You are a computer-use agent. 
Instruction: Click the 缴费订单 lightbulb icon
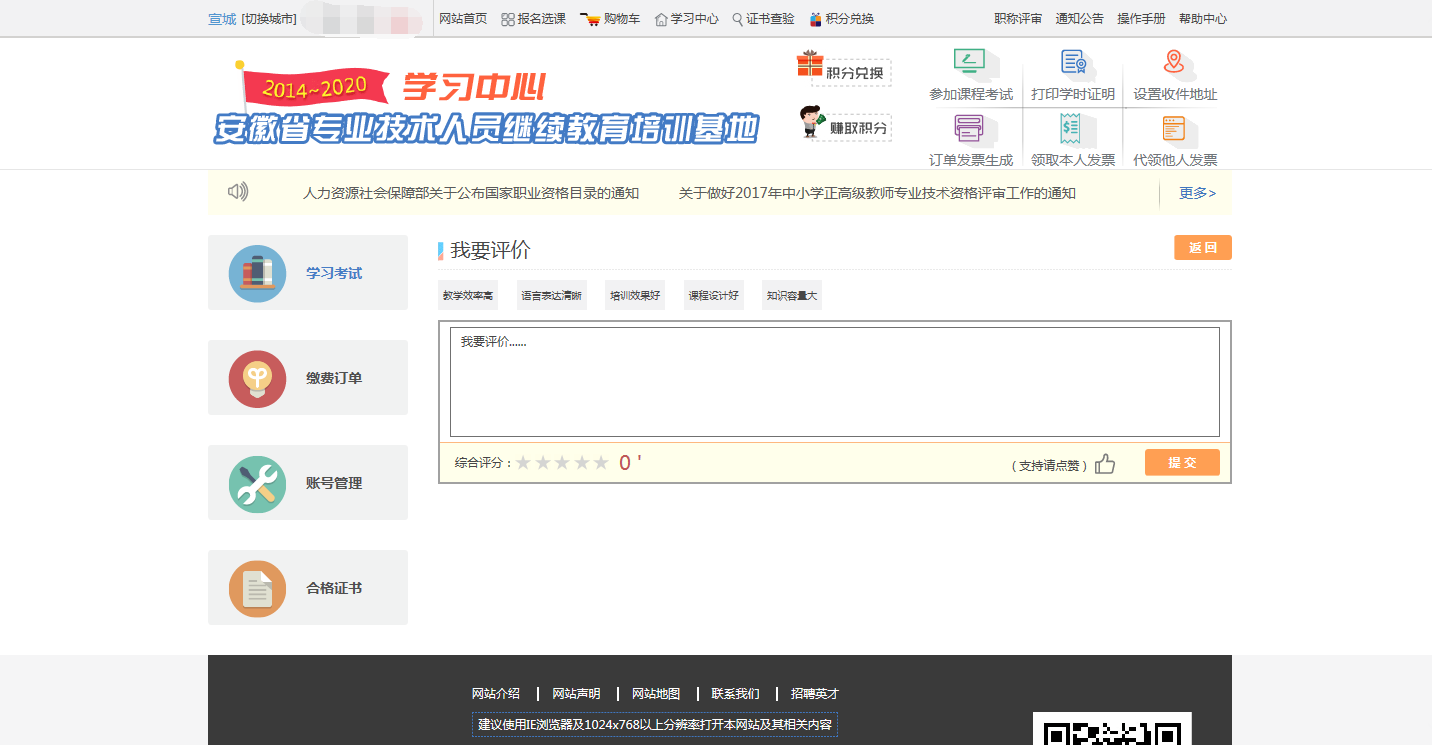(257, 378)
